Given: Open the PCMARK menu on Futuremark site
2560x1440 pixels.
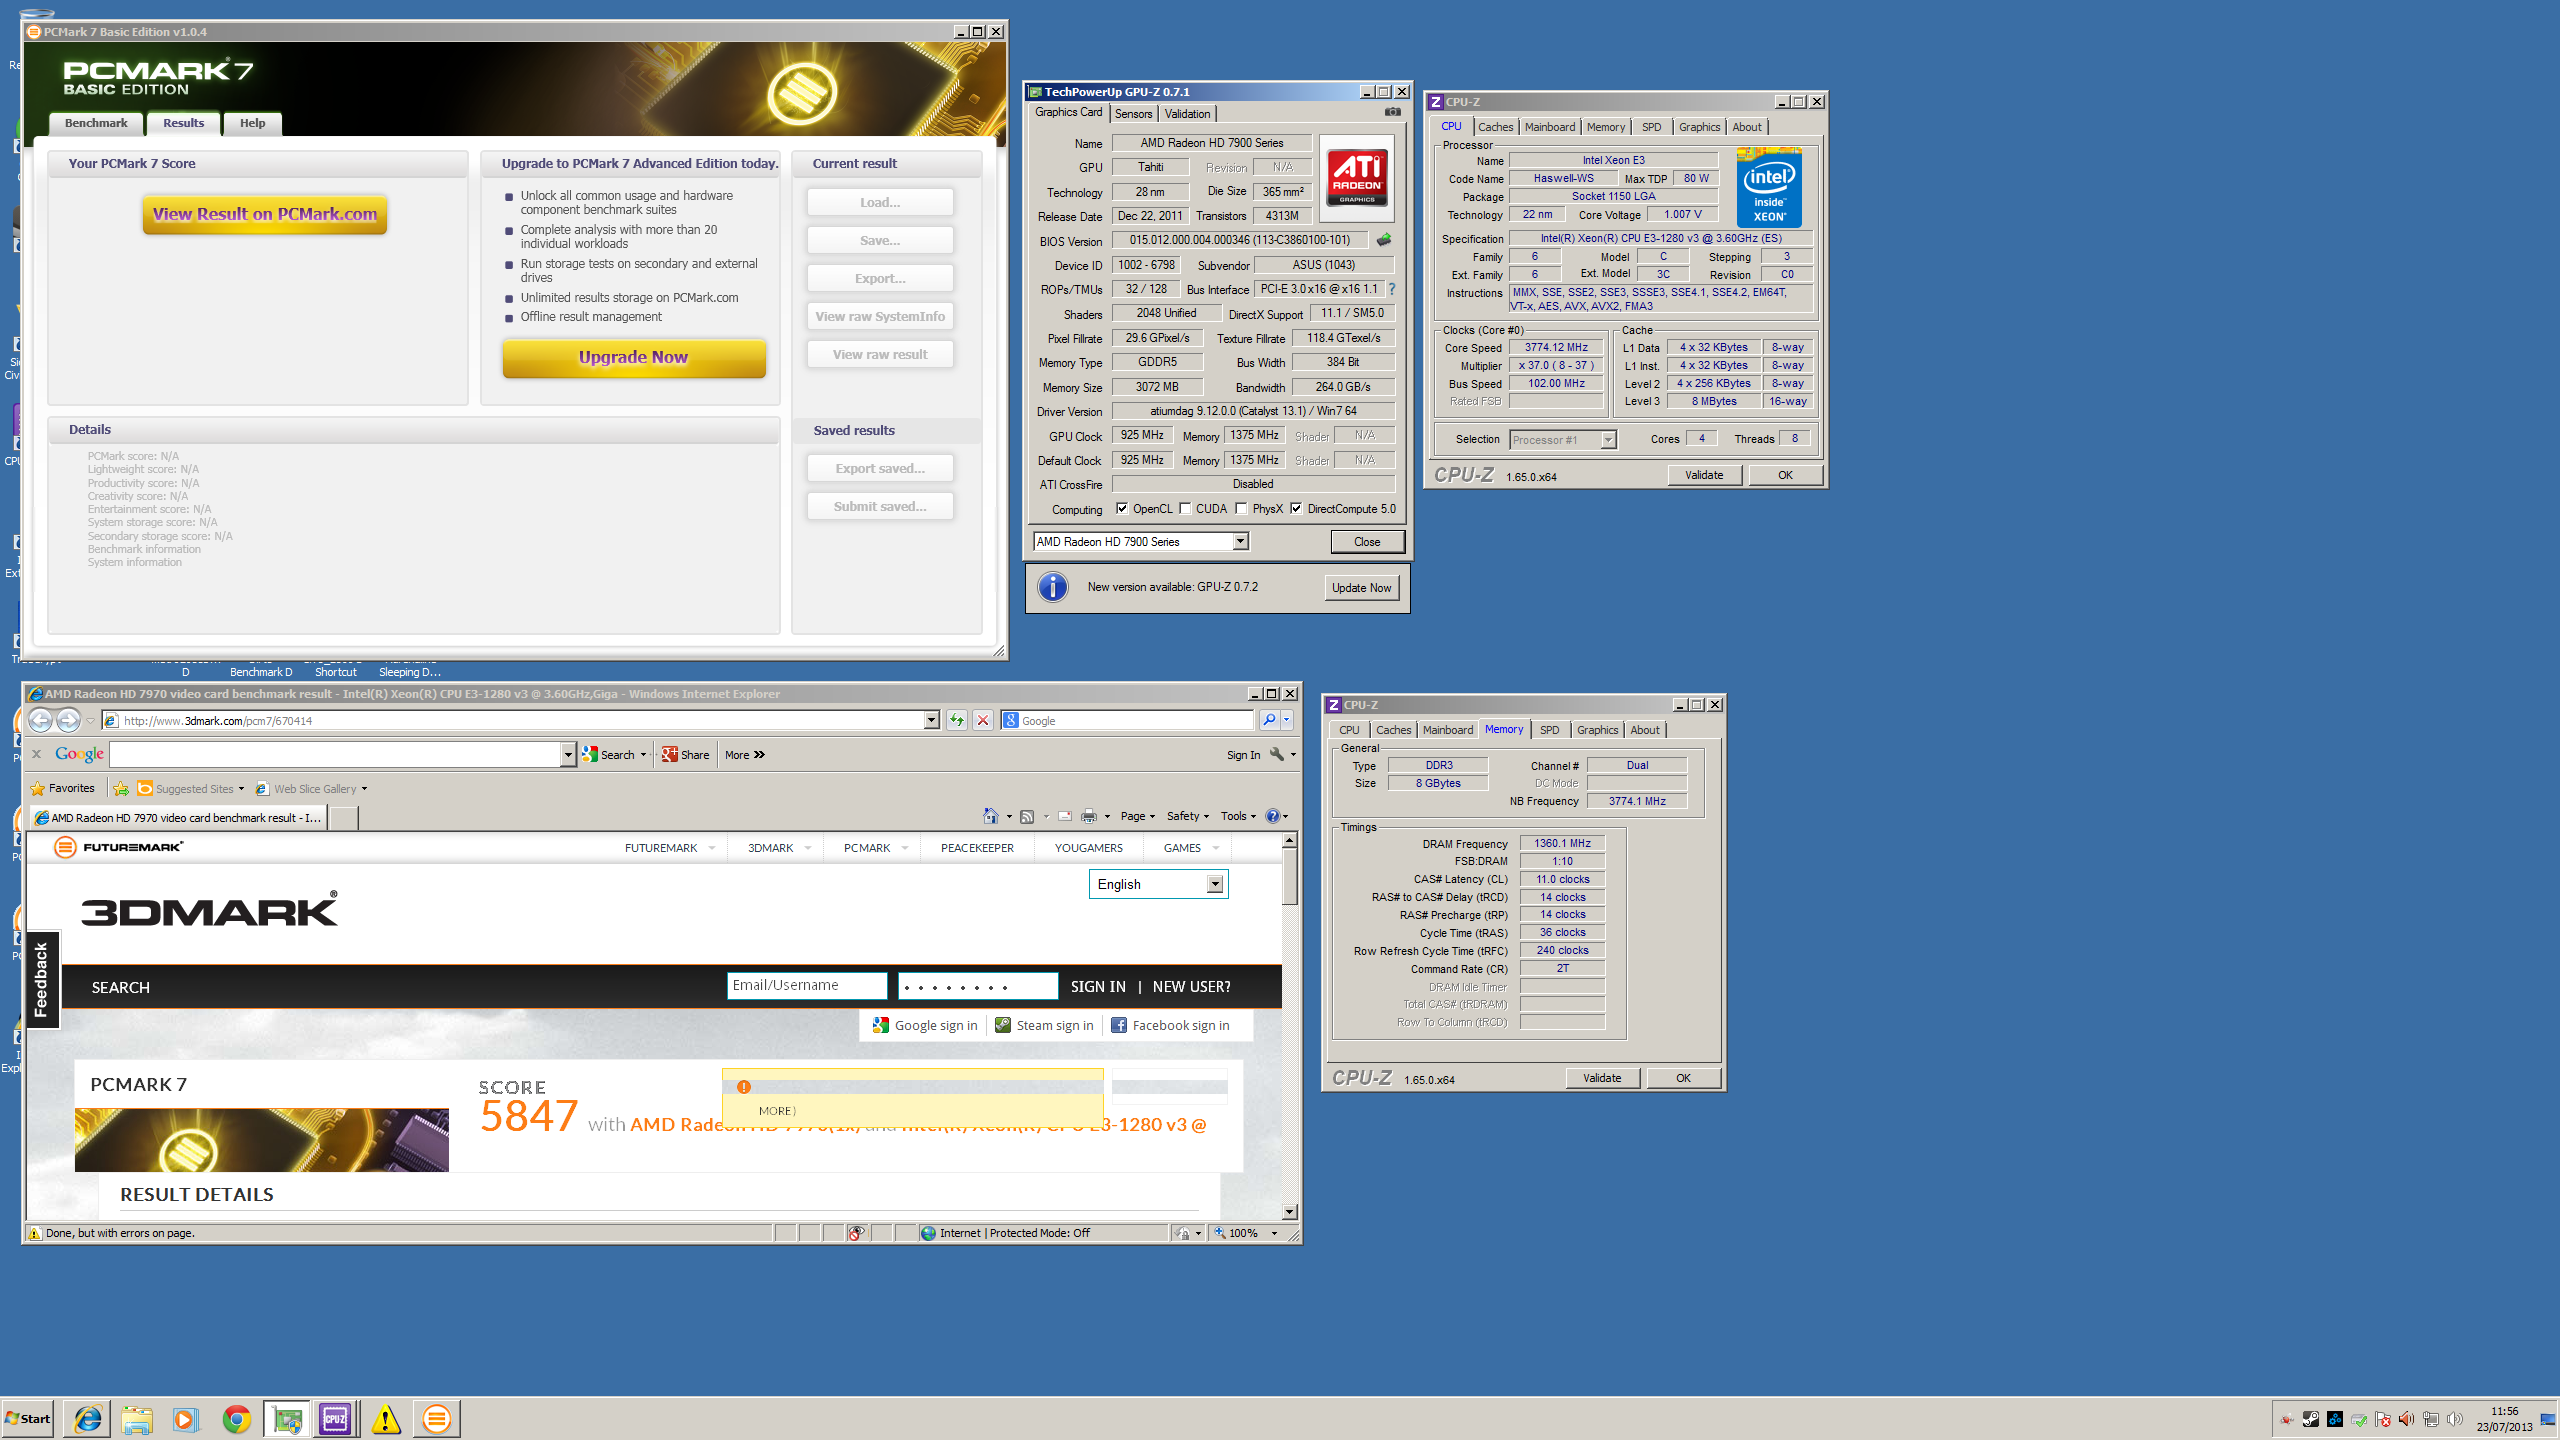Looking at the screenshot, I should (x=875, y=848).
